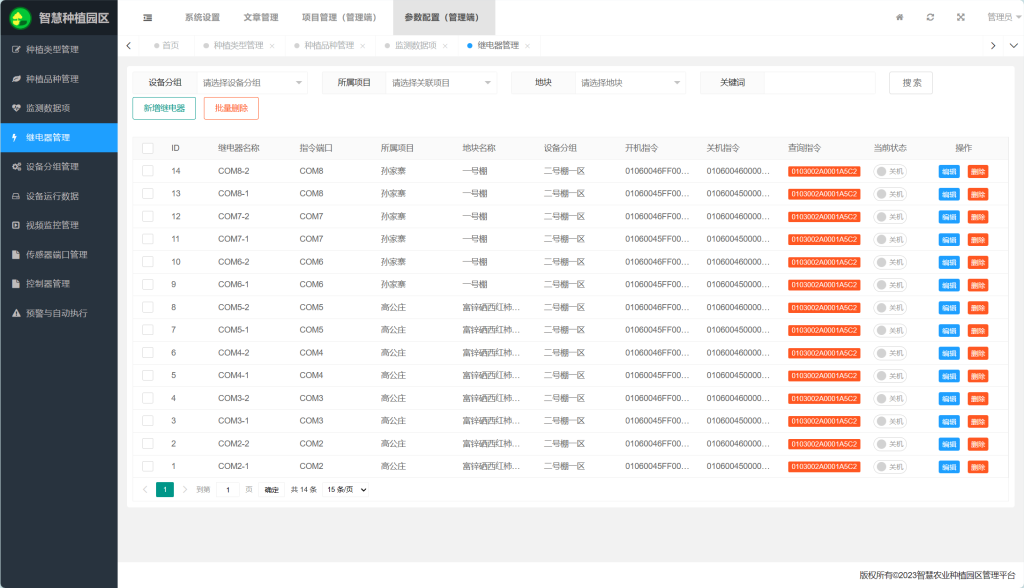
Task: Click the fullscreen icon in the header
Action: [x=961, y=17]
